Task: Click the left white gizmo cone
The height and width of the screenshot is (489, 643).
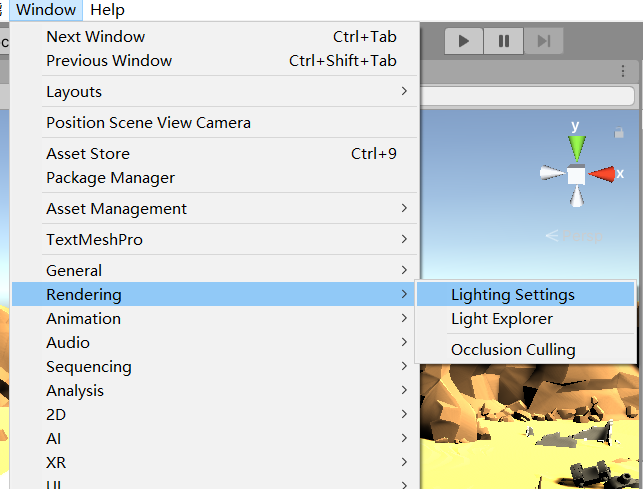Action: (551, 174)
